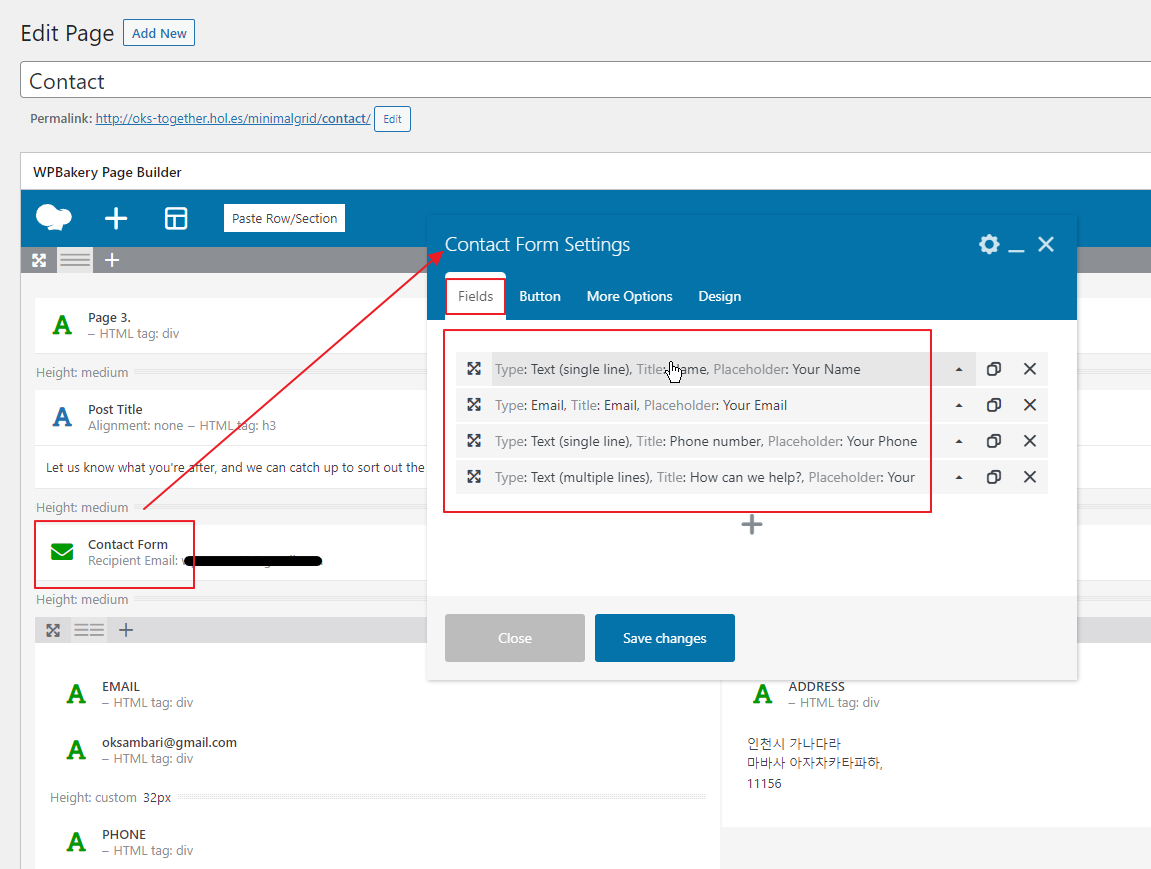
Task: Click the Korean address text block
Action: 815,763
